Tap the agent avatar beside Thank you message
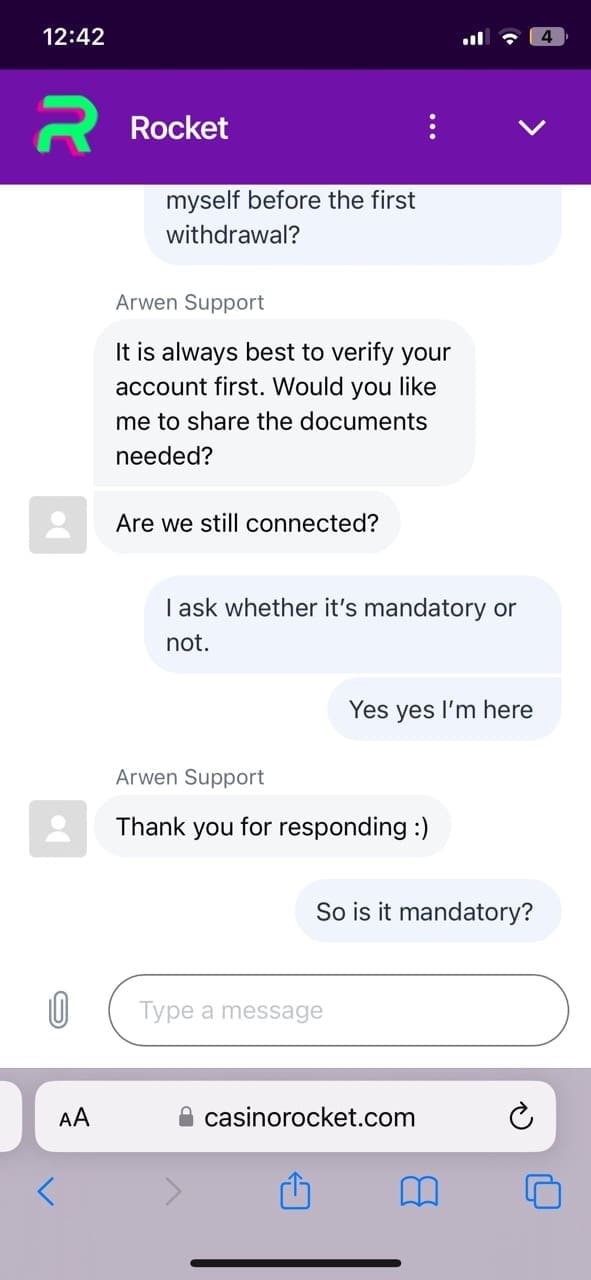The width and height of the screenshot is (591, 1280). coord(58,828)
